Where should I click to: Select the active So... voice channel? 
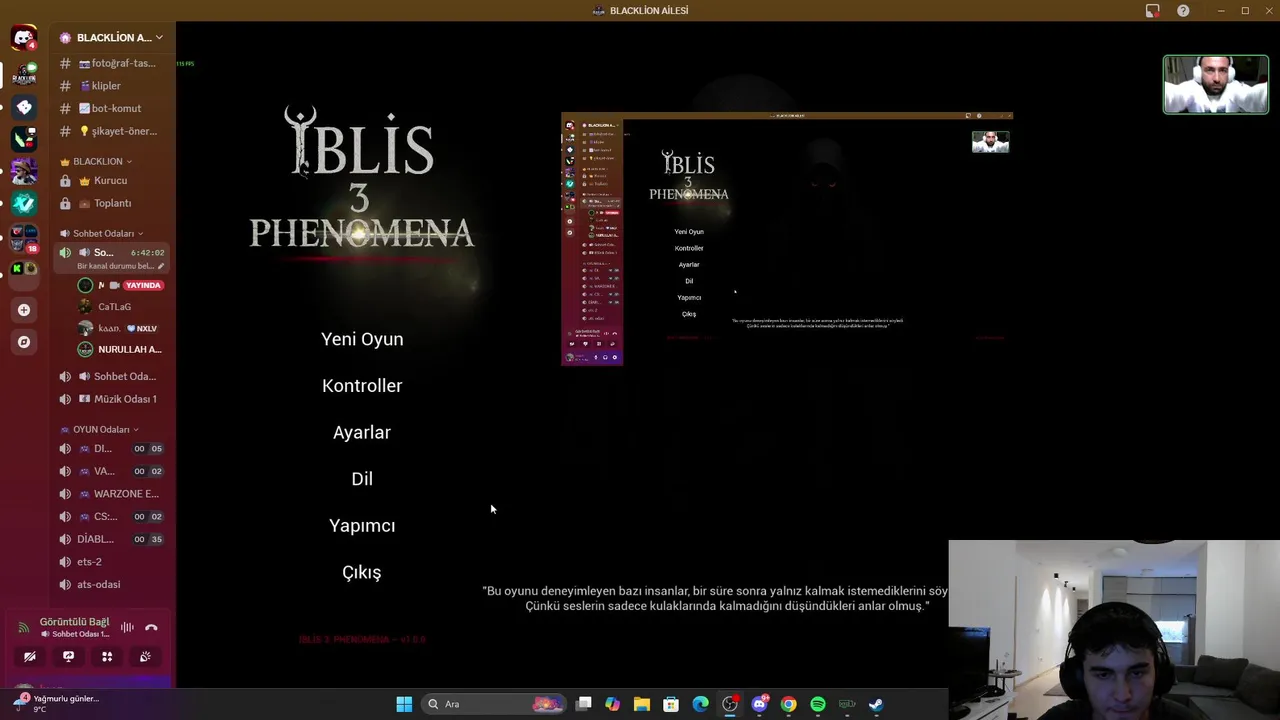point(112,258)
